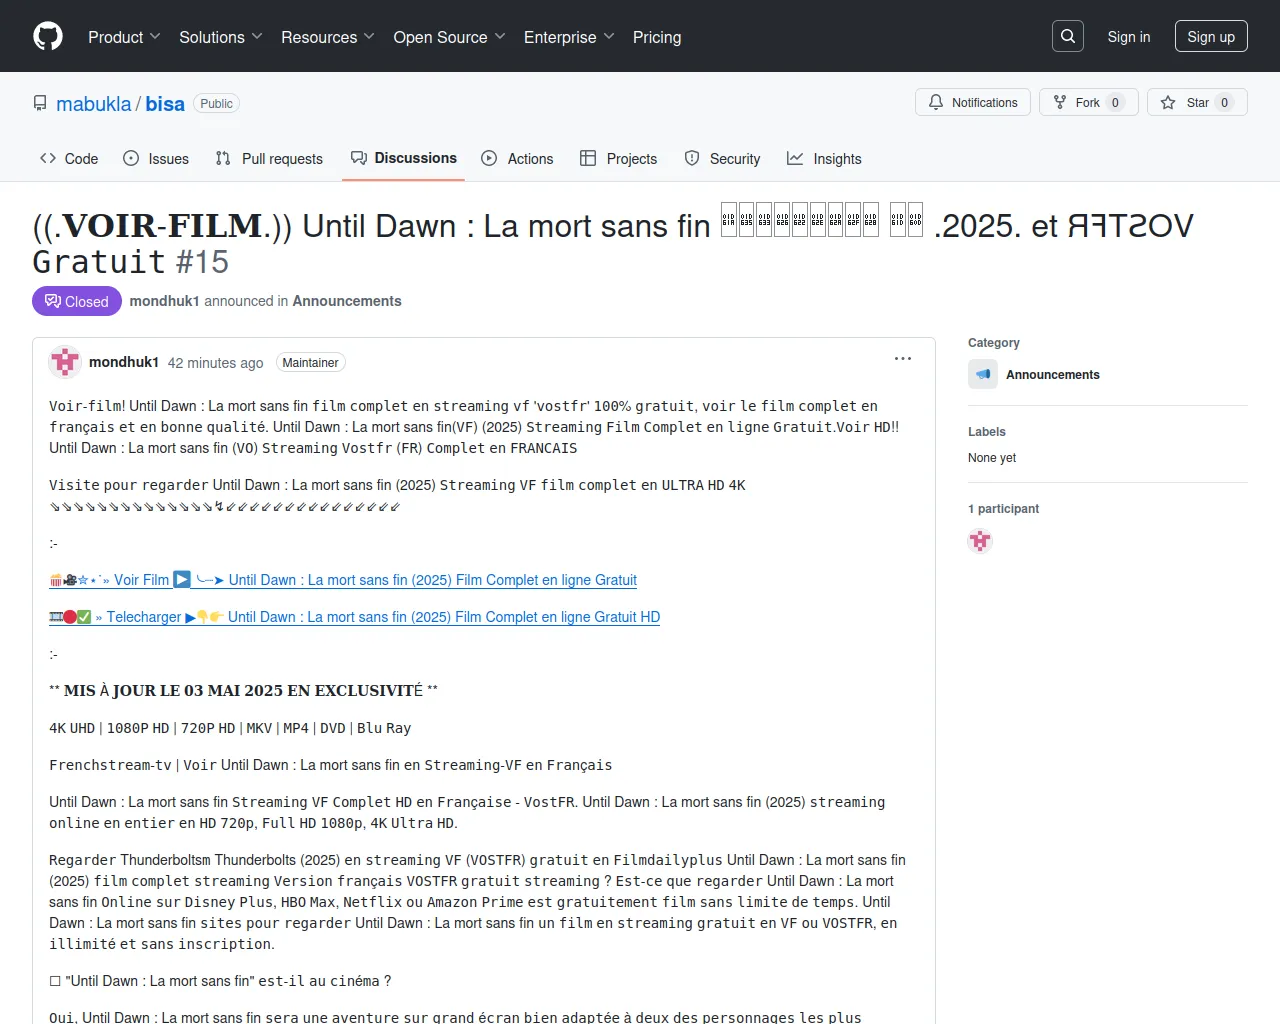This screenshot has width=1280, height=1024.
Task: Open the Telecharger download link
Action: (x=355, y=617)
